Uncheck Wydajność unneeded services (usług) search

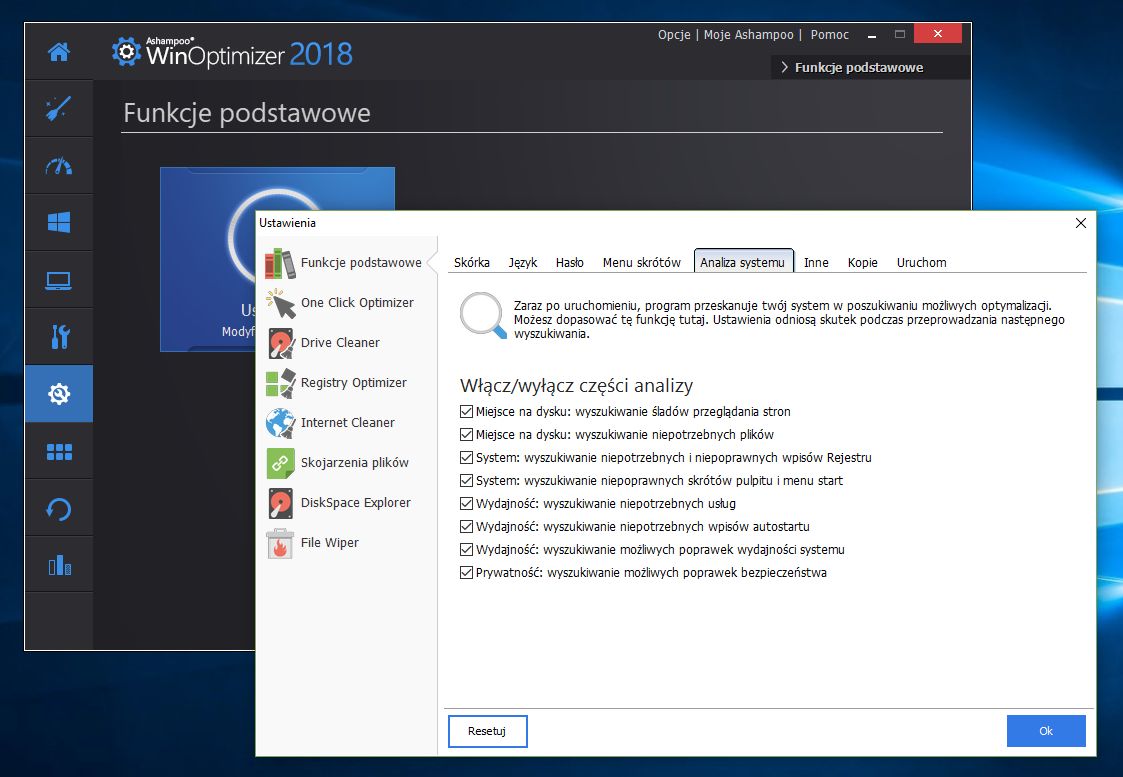[x=466, y=503]
